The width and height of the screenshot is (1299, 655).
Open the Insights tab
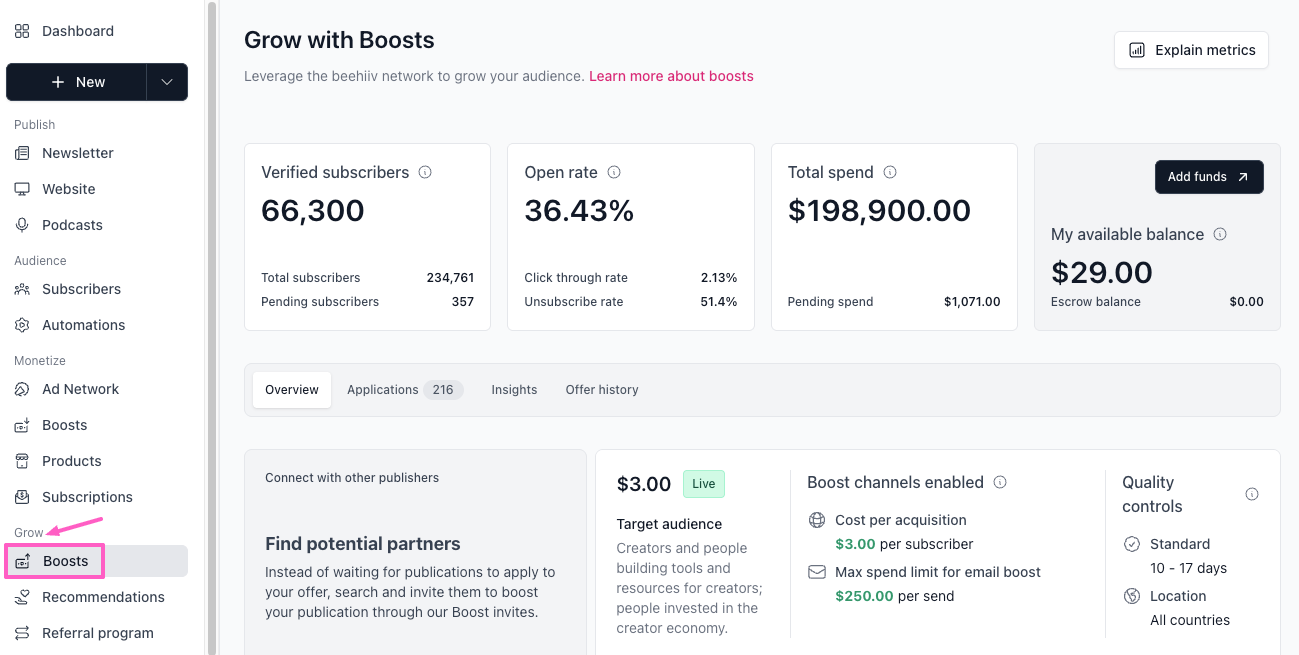click(514, 390)
